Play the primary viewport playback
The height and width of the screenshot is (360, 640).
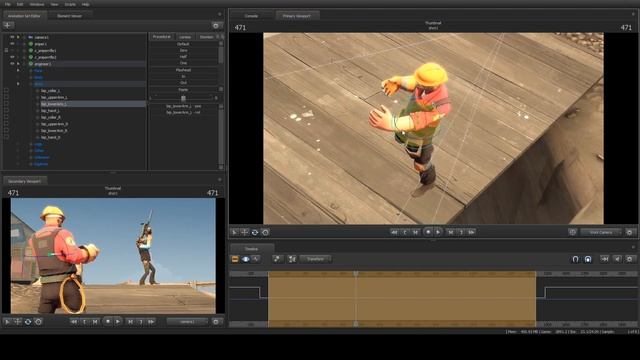coord(438,232)
